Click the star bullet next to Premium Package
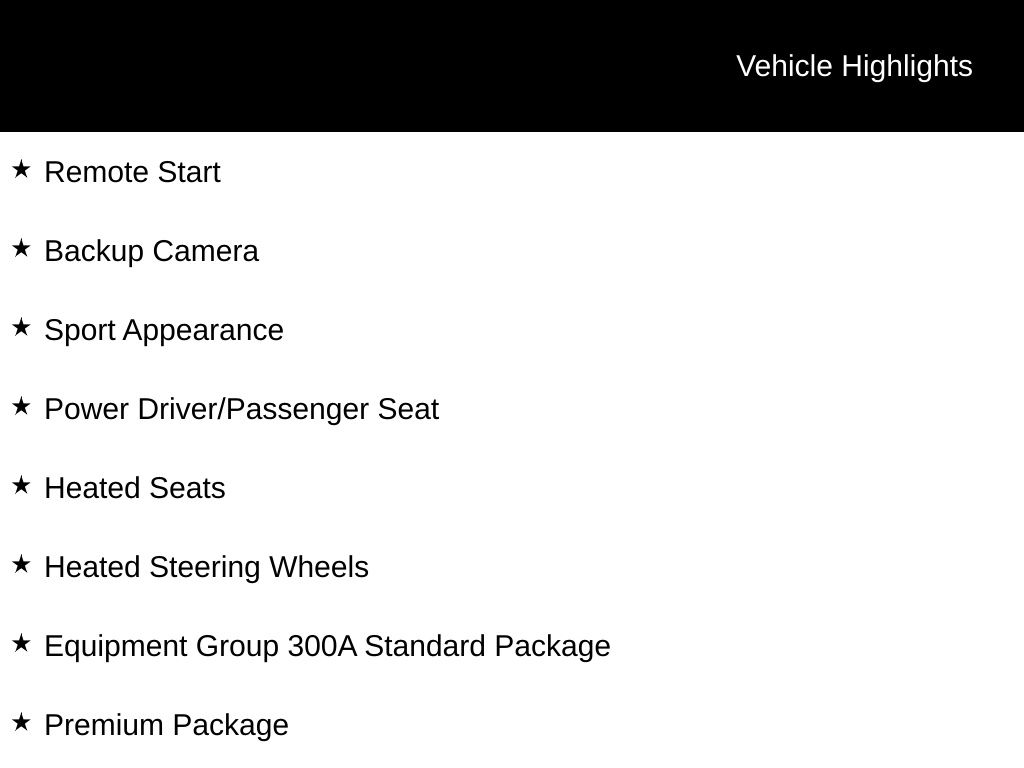This screenshot has height=768, width=1024. 21,723
